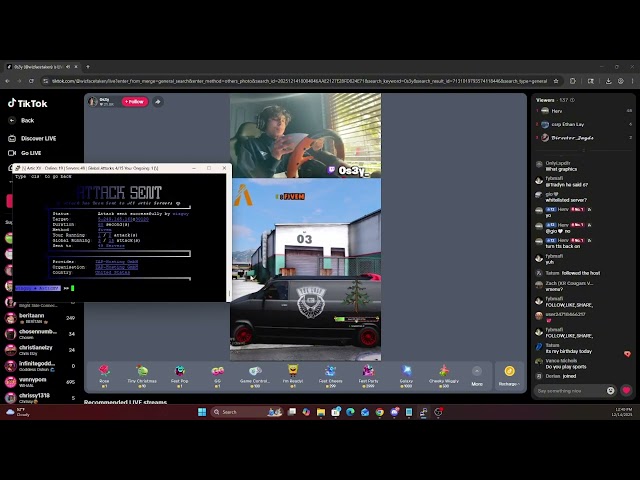Open Go LIVE in sidebar
Image resolution: width=640 pixels, height=480 pixels.
coord(25,153)
